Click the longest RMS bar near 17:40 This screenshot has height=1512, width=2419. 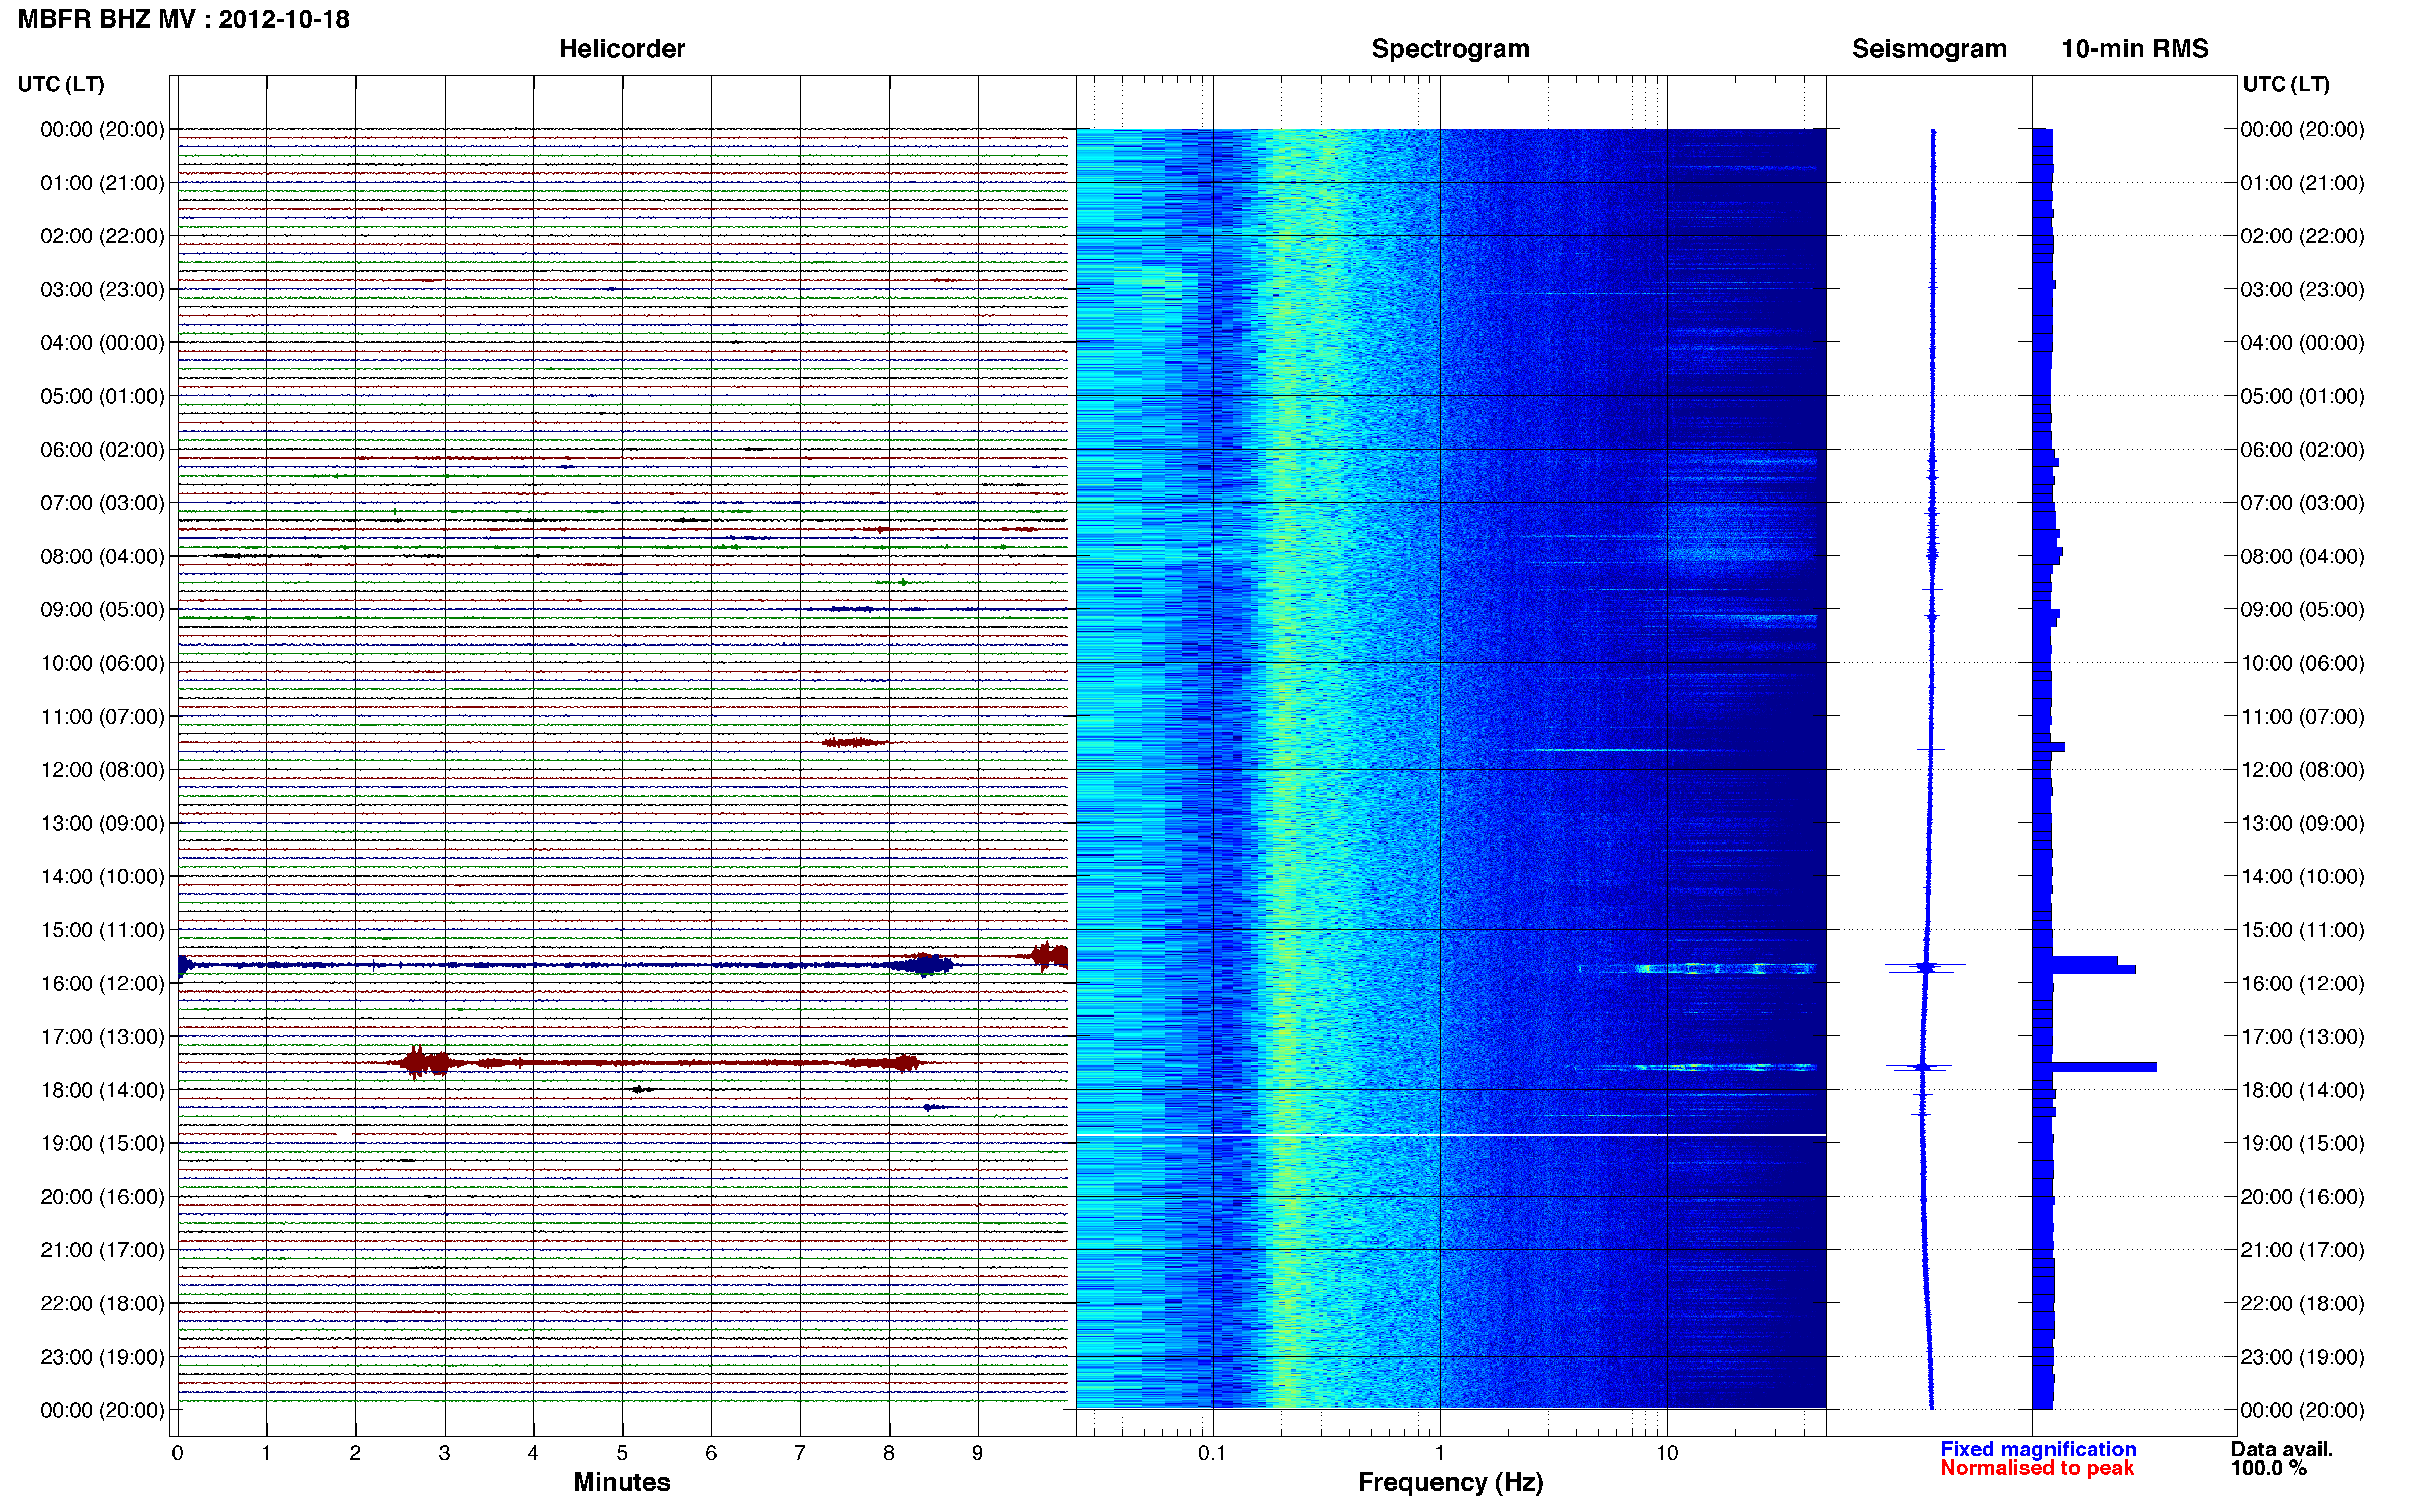pyautogui.click(x=2094, y=1067)
